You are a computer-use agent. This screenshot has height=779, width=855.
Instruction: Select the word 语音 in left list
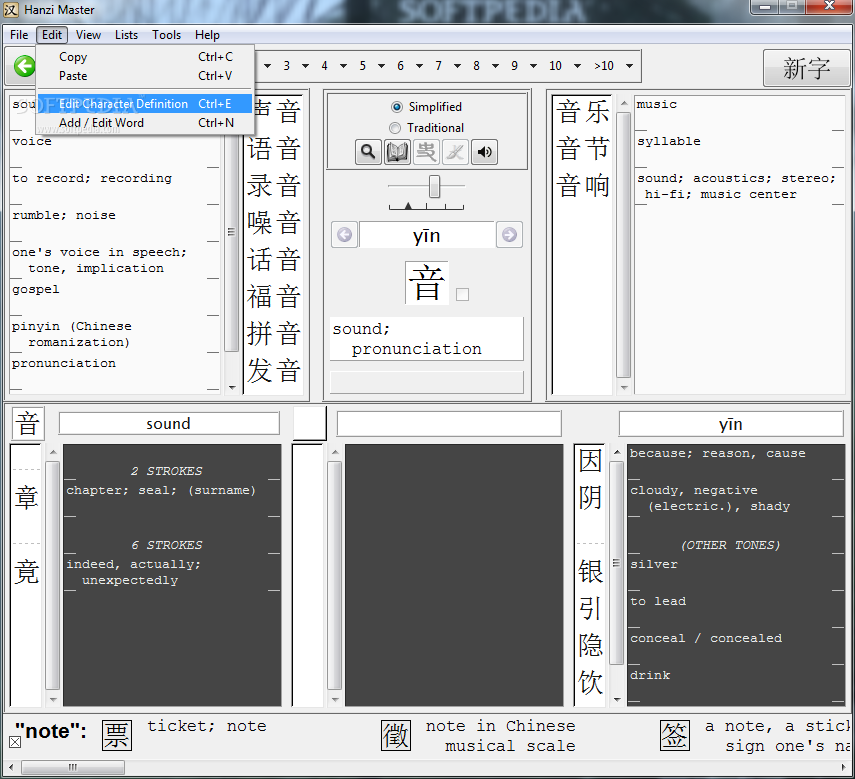274,149
